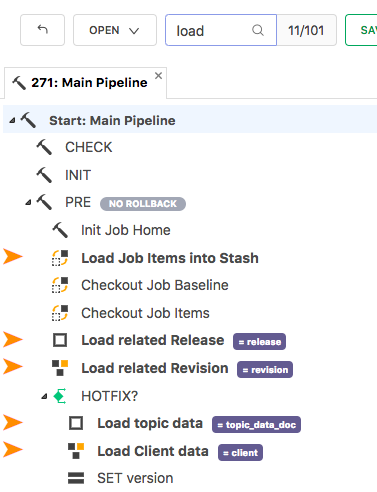Select the Checkout Job Baseline step
Screen dimensions: 377x492
[155, 285]
